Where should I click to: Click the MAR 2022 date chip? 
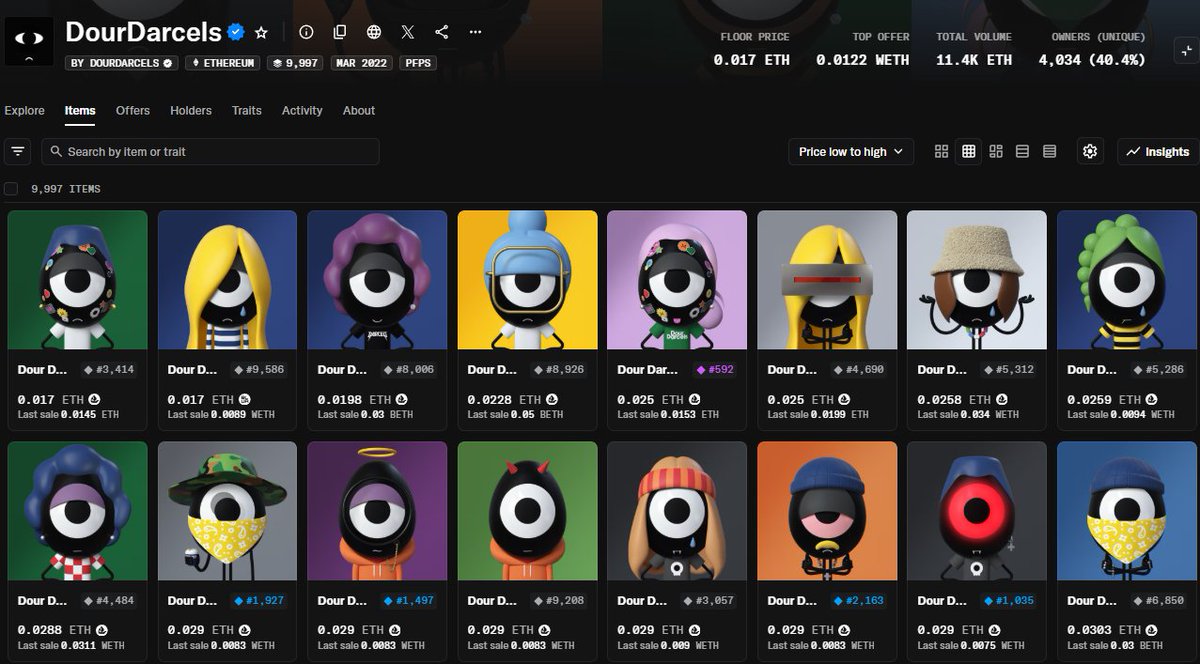tap(362, 62)
